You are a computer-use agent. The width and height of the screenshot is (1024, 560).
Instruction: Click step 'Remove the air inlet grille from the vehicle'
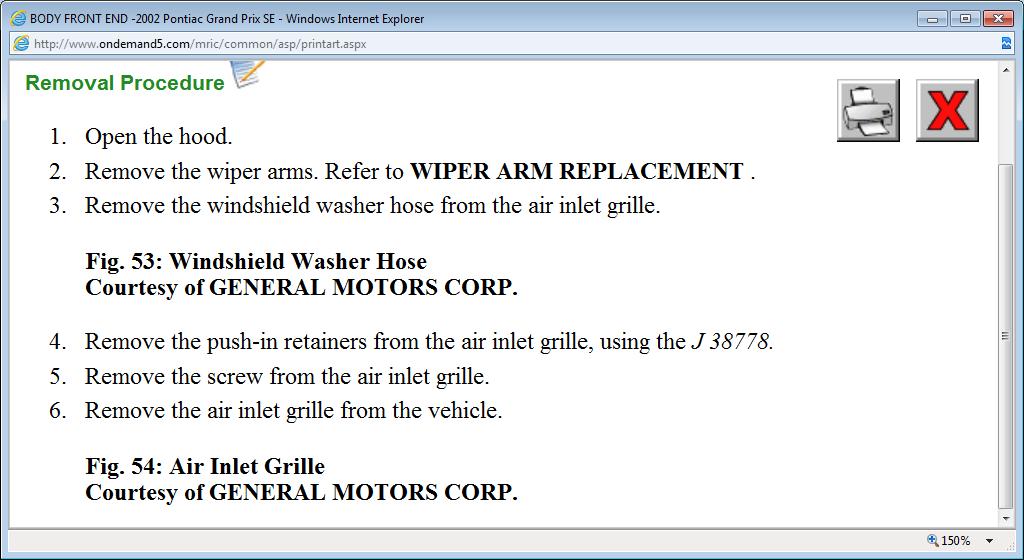coord(293,411)
